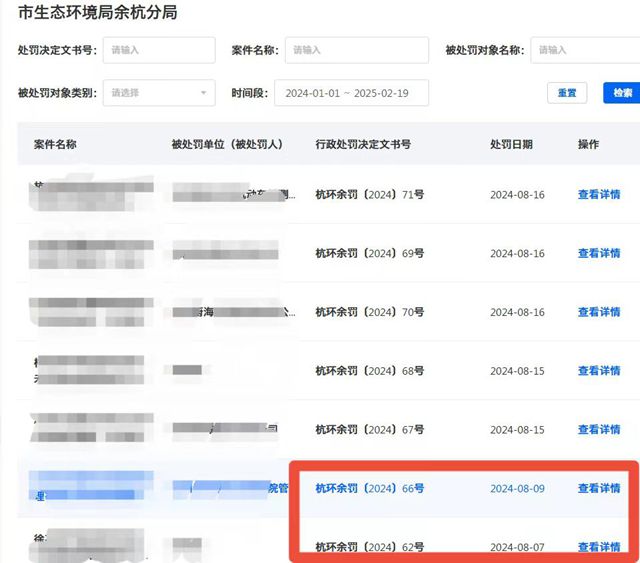Click the blue 检索 search button
Screen dimensions: 640x563
point(622,93)
